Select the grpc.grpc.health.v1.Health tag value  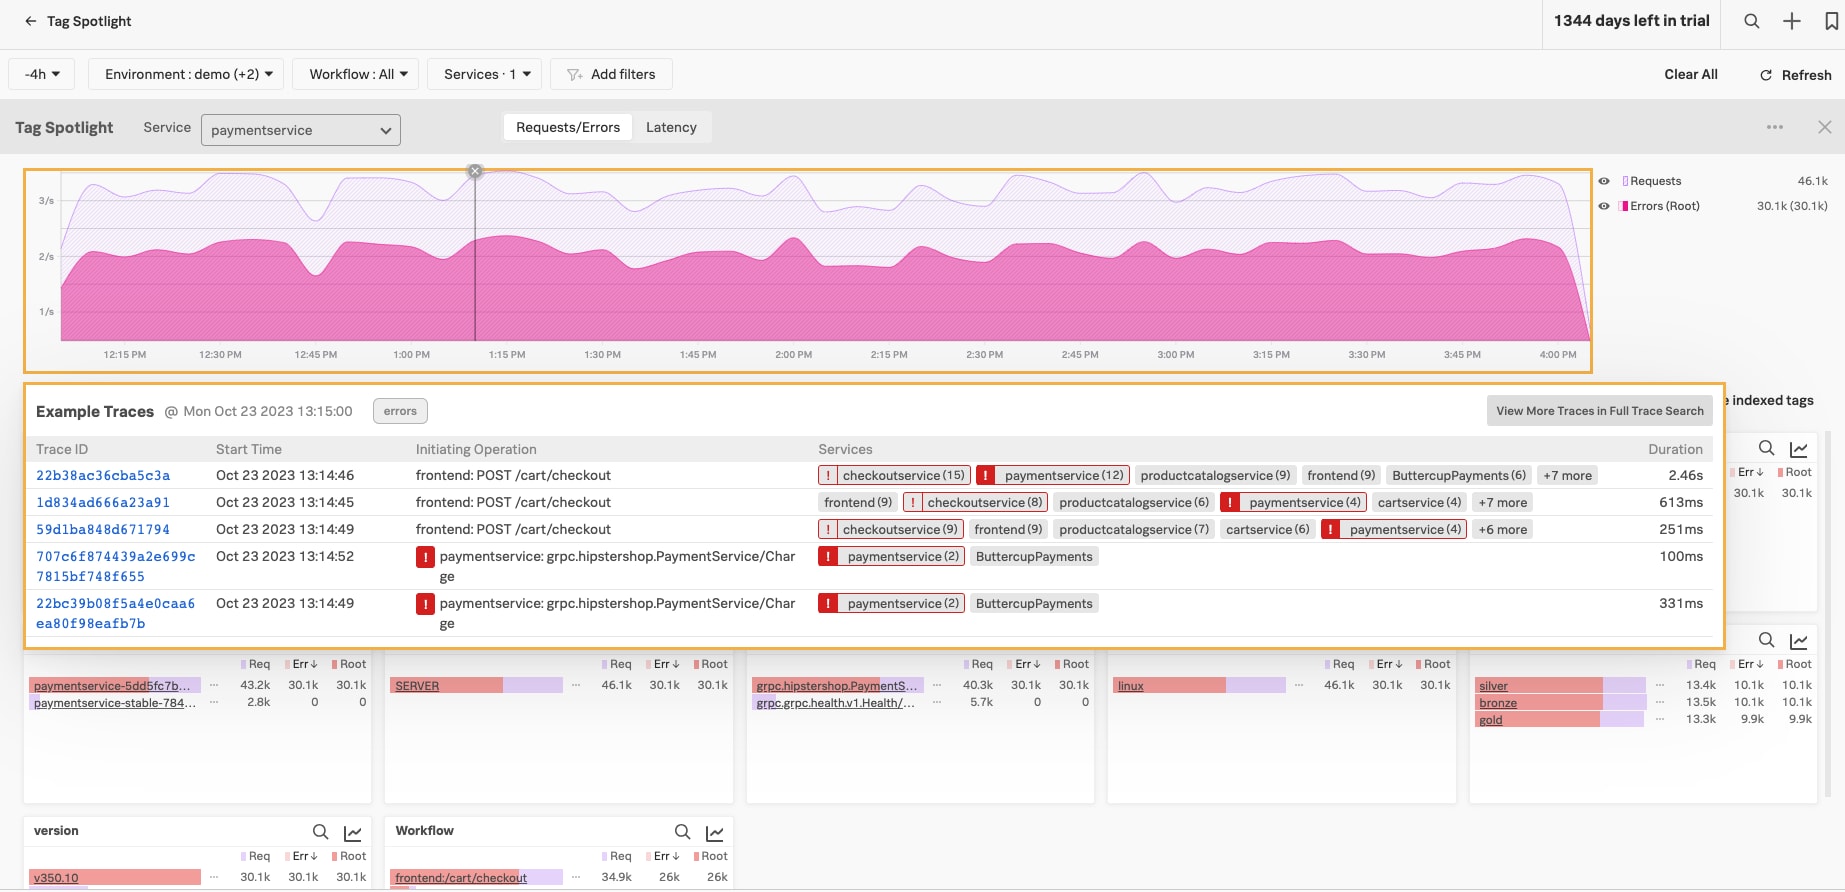(x=836, y=703)
